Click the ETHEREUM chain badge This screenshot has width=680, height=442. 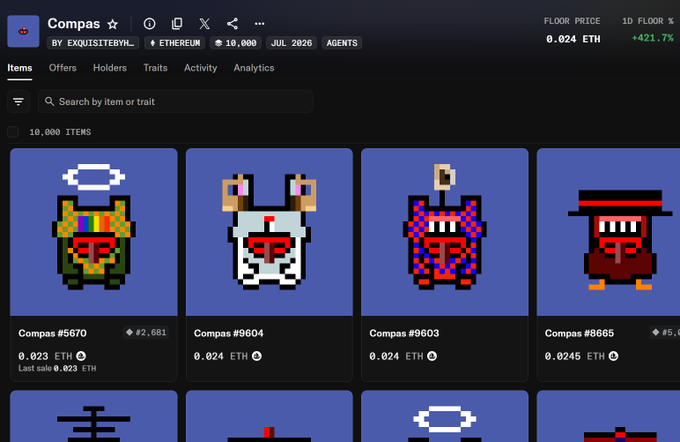175,43
